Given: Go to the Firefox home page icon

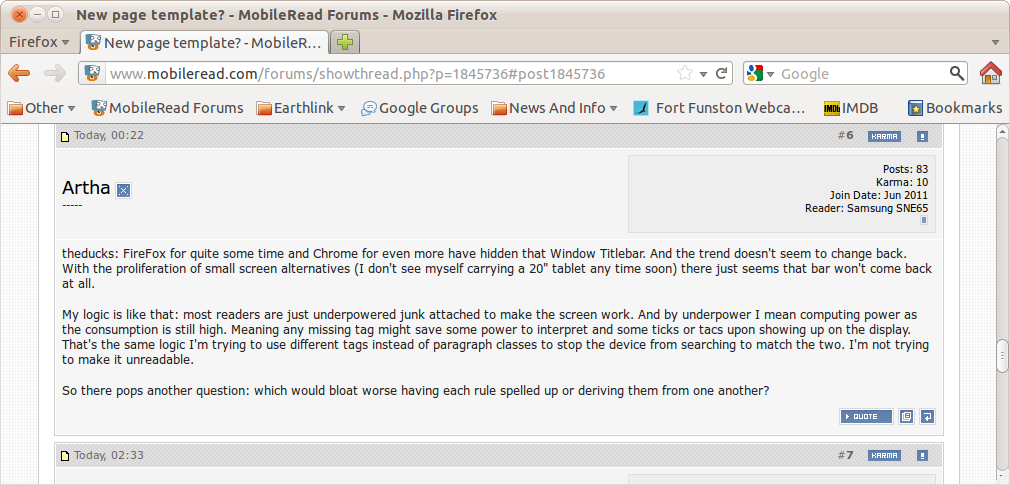Looking at the screenshot, I should pos(990,73).
